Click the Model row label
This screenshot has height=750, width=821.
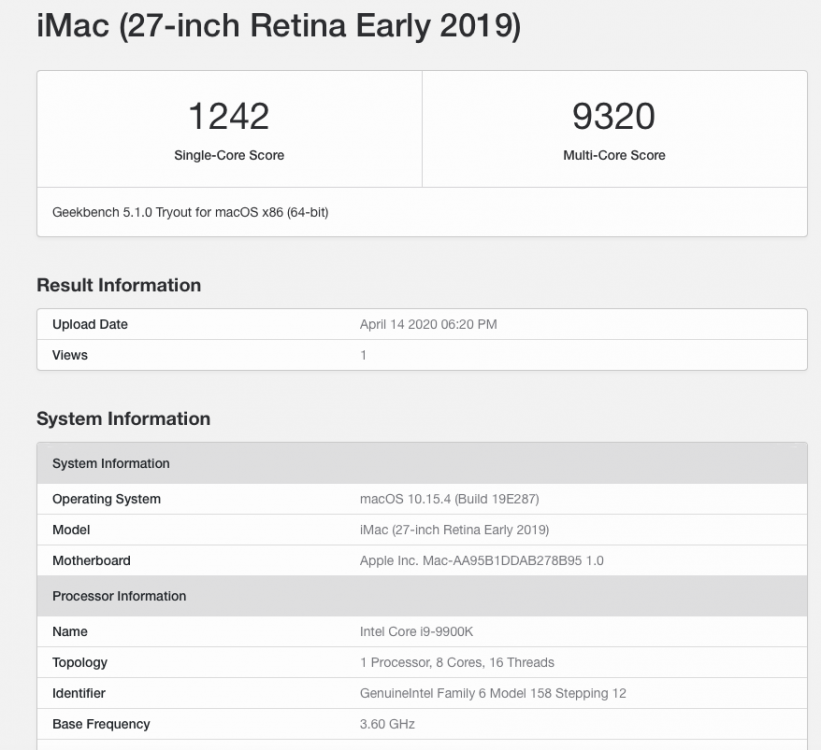click(71, 530)
